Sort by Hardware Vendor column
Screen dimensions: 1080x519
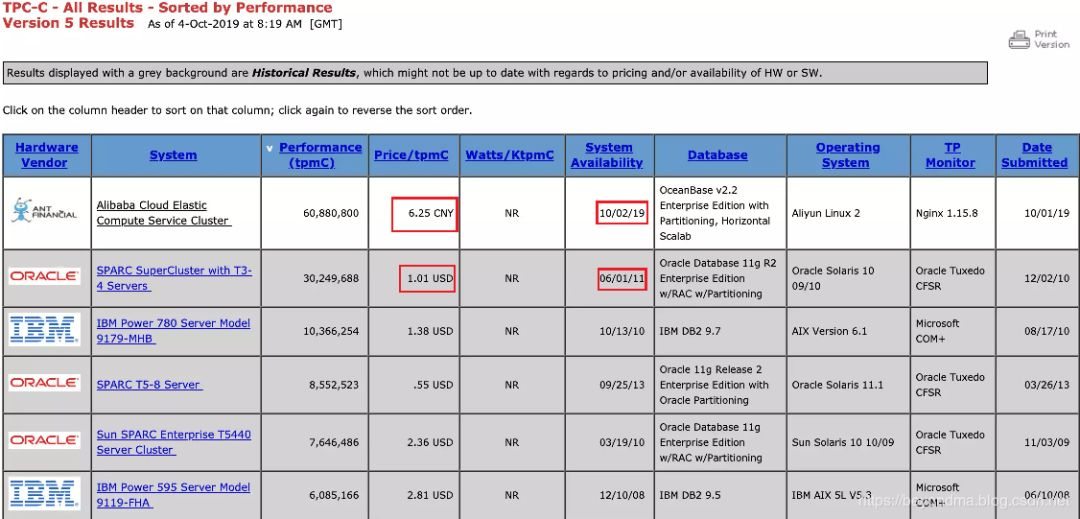point(46,155)
